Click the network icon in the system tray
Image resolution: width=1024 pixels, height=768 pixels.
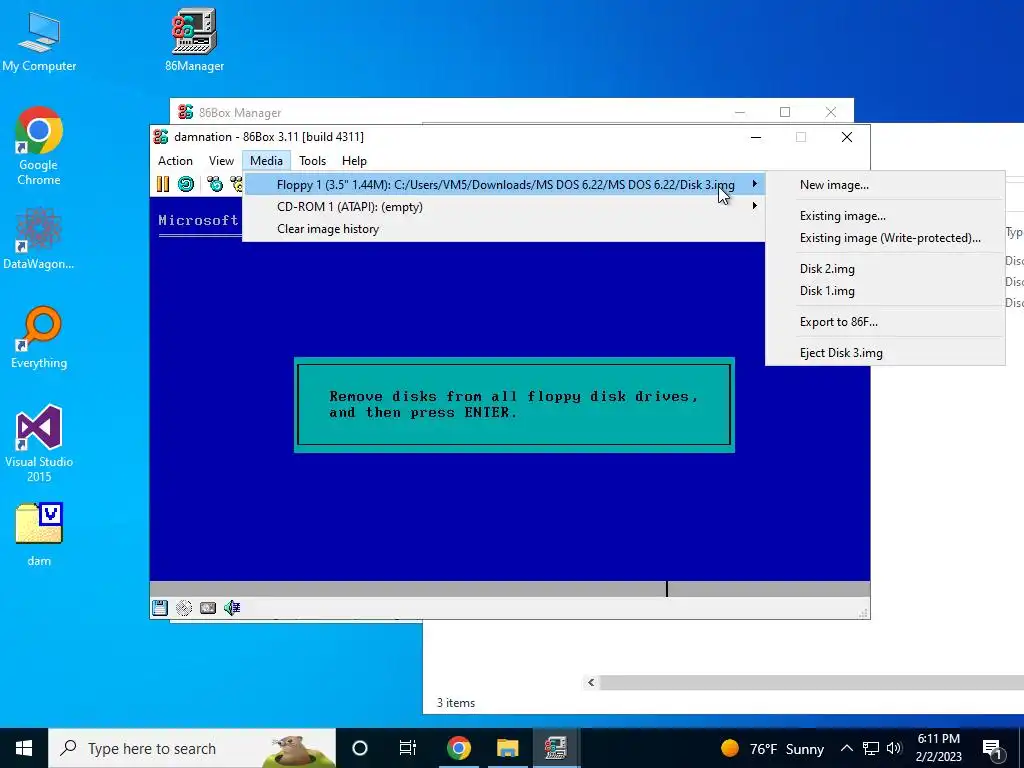[871, 748]
